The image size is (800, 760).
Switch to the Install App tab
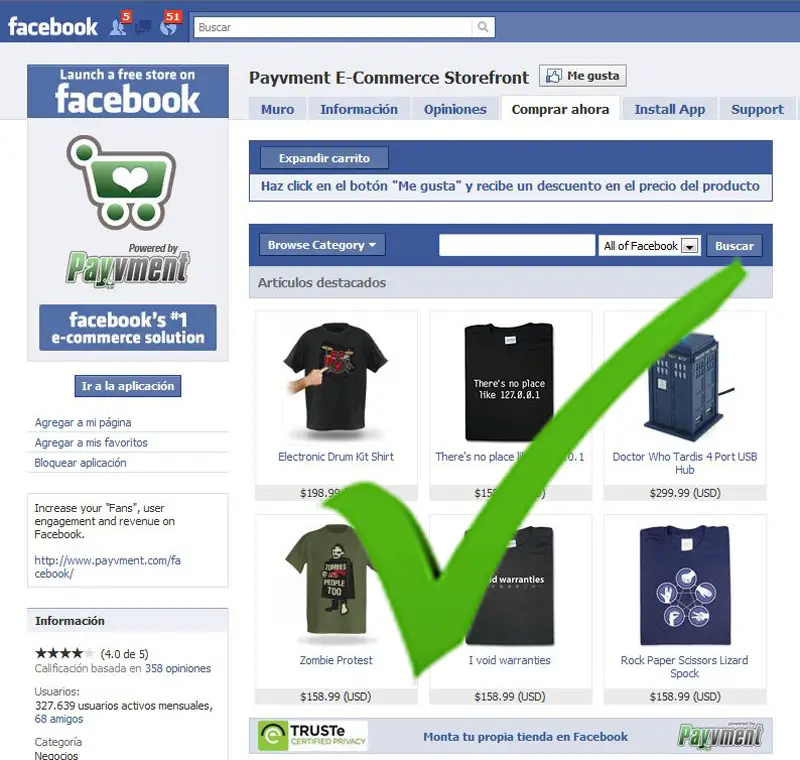(669, 109)
